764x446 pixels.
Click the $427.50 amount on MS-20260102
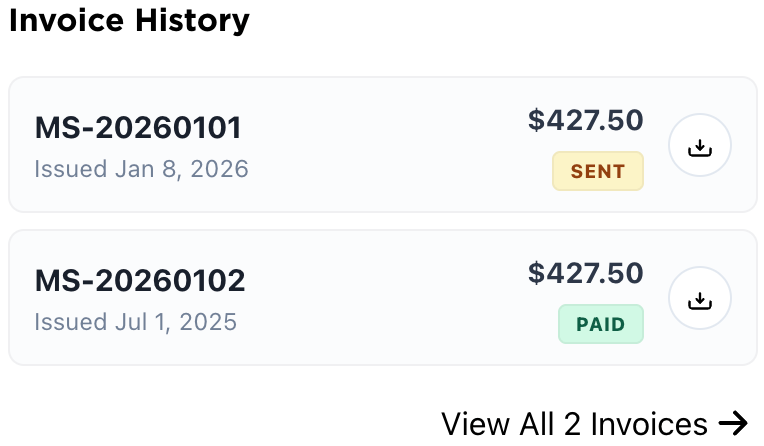(x=586, y=273)
